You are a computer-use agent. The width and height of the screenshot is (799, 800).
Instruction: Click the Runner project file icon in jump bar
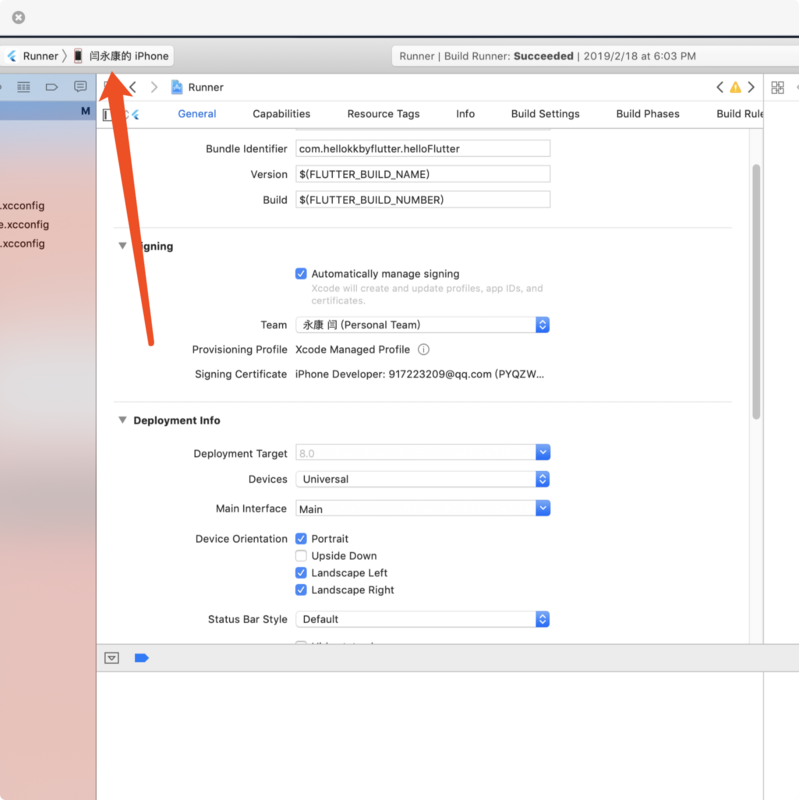coord(177,87)
